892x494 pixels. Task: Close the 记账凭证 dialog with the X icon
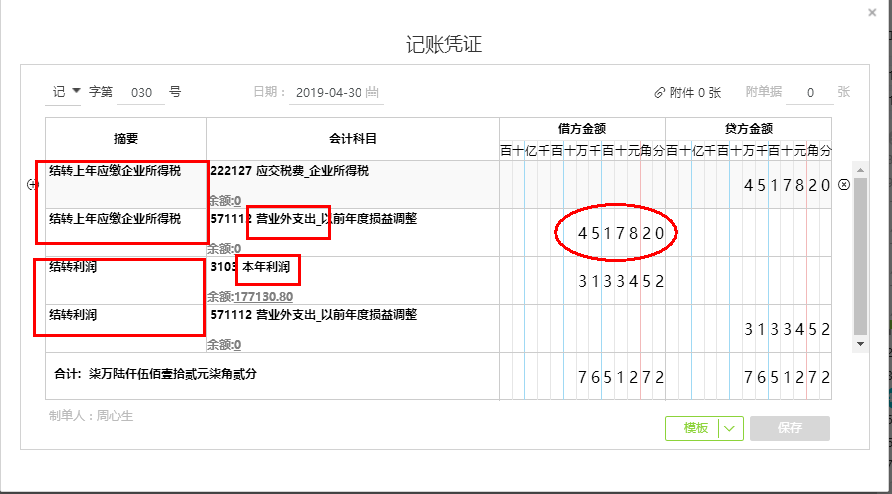pos(872,13)
